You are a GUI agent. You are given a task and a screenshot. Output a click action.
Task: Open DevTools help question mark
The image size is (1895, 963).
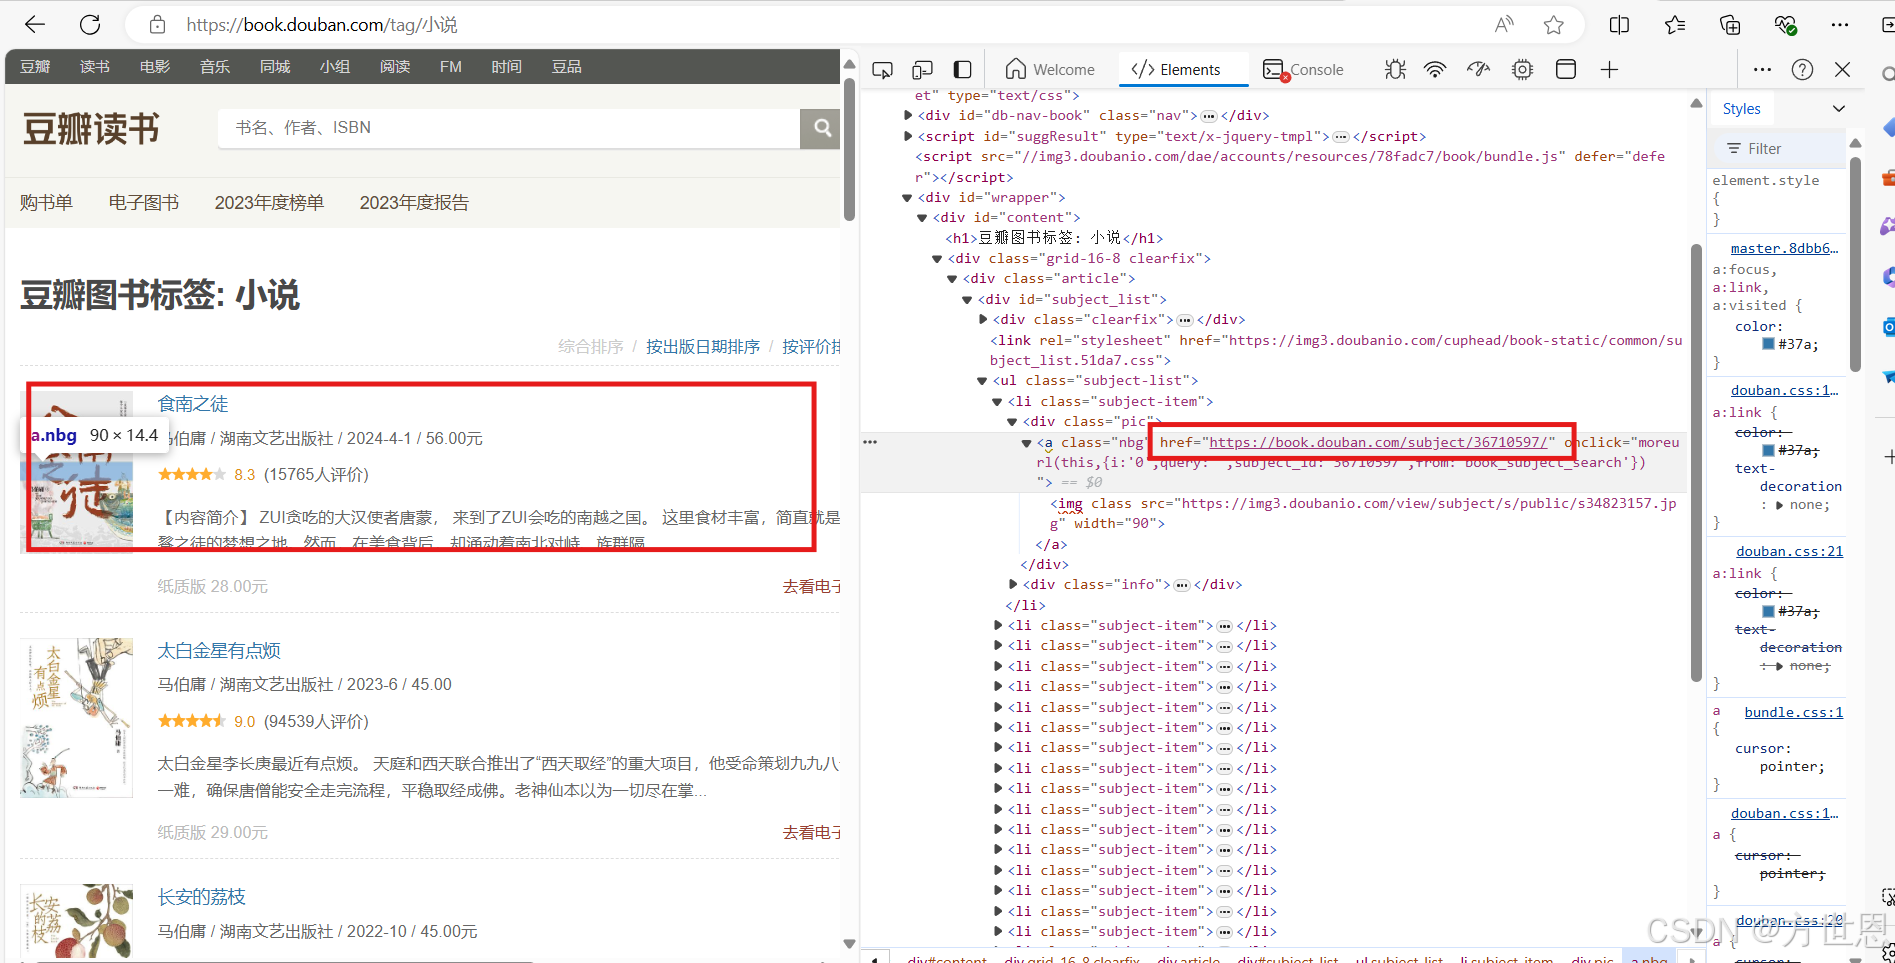1802,70
